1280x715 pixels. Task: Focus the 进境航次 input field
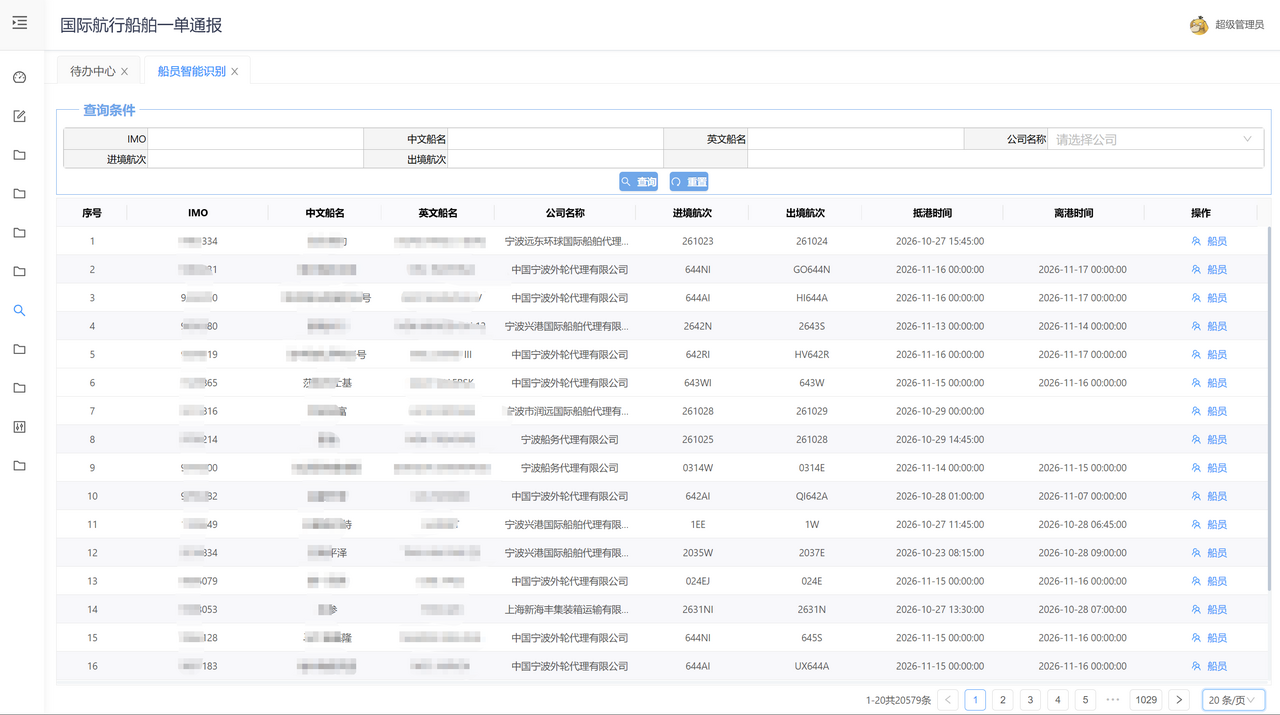pos(255,159)
